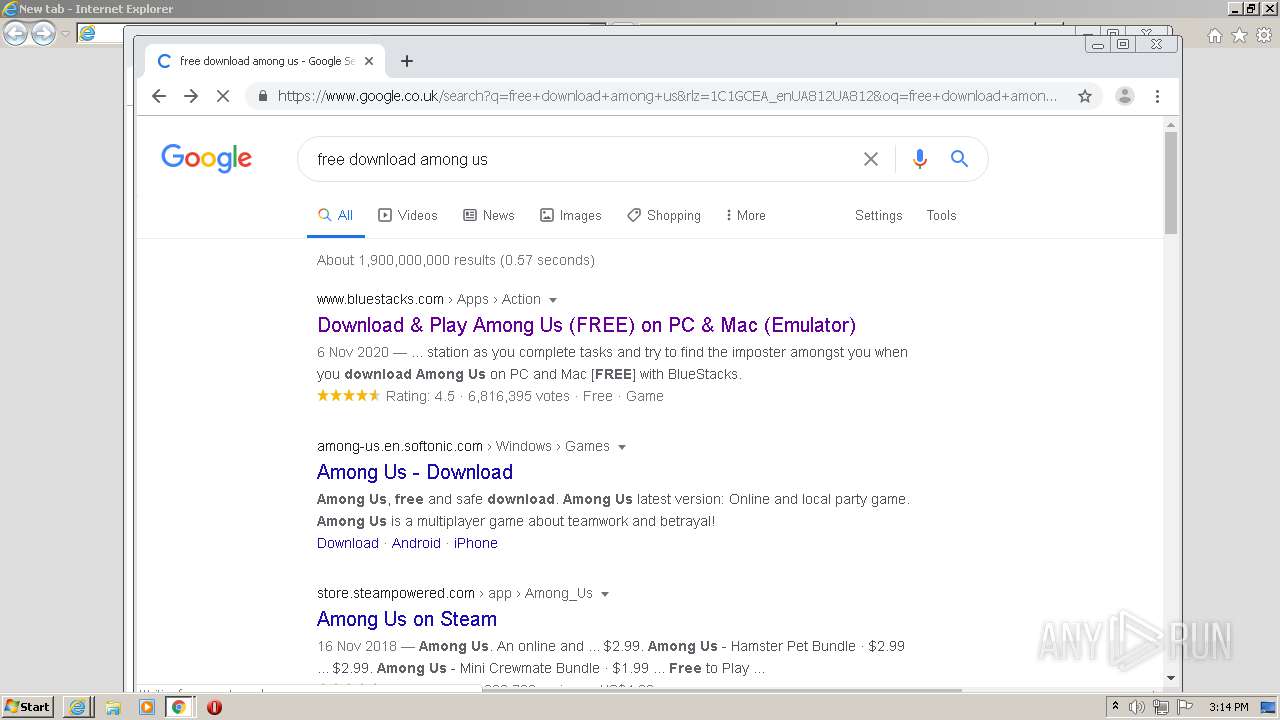
Task: Open the media player taskbar icon
Action: click(147, 707)
